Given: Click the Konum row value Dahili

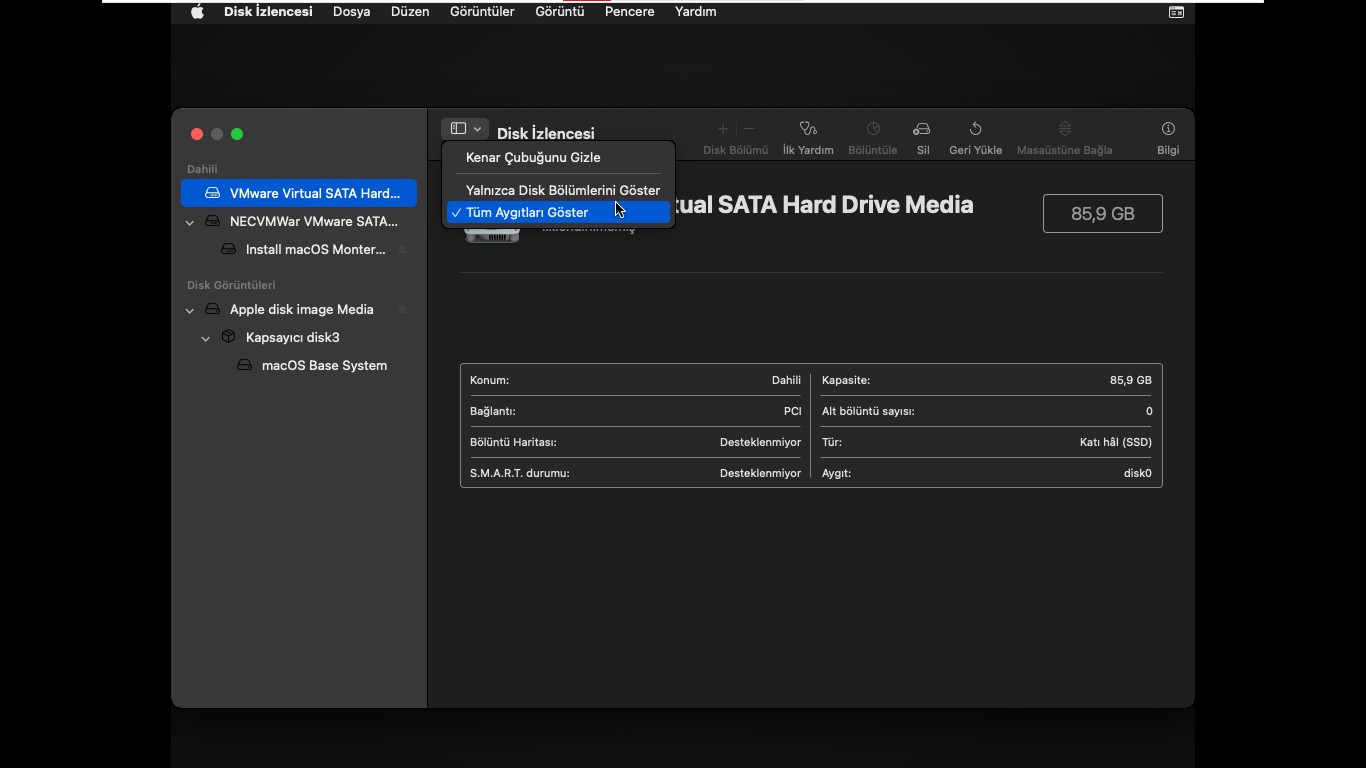Looking at the screenshot, I should [x=786, y=380].
